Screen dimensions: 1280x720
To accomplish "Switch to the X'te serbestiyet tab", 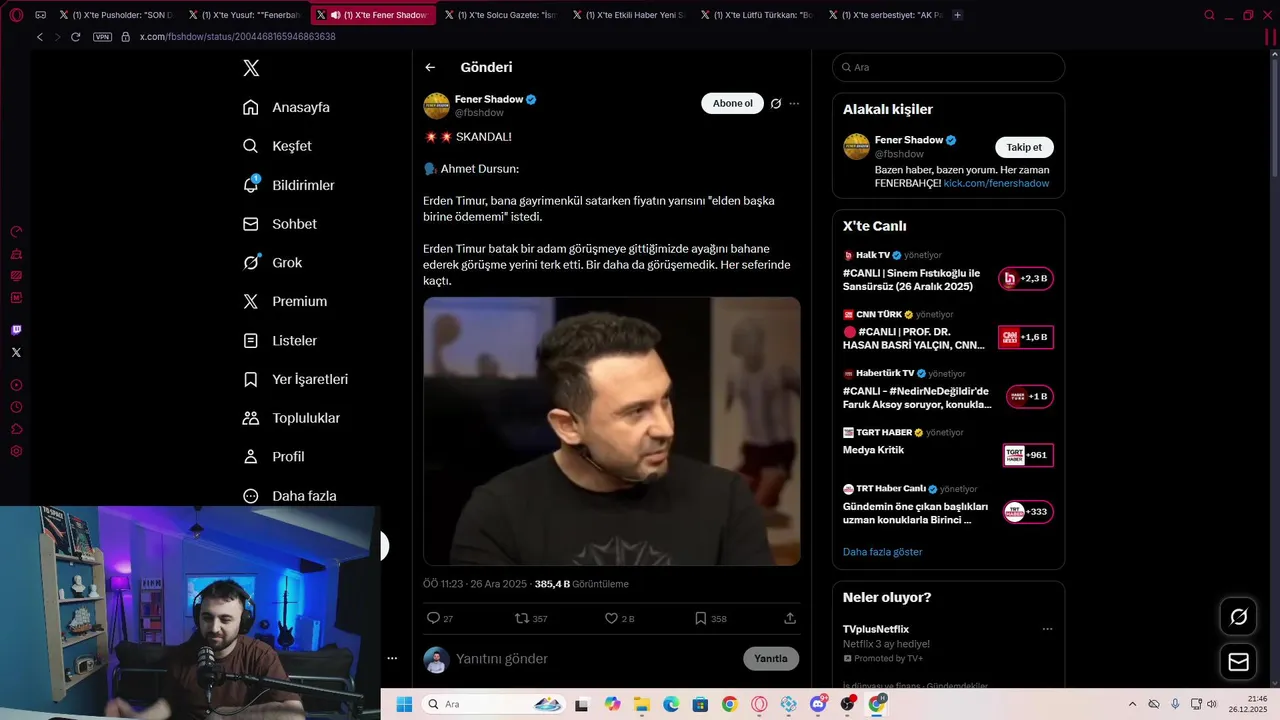I will coord(885,15).
